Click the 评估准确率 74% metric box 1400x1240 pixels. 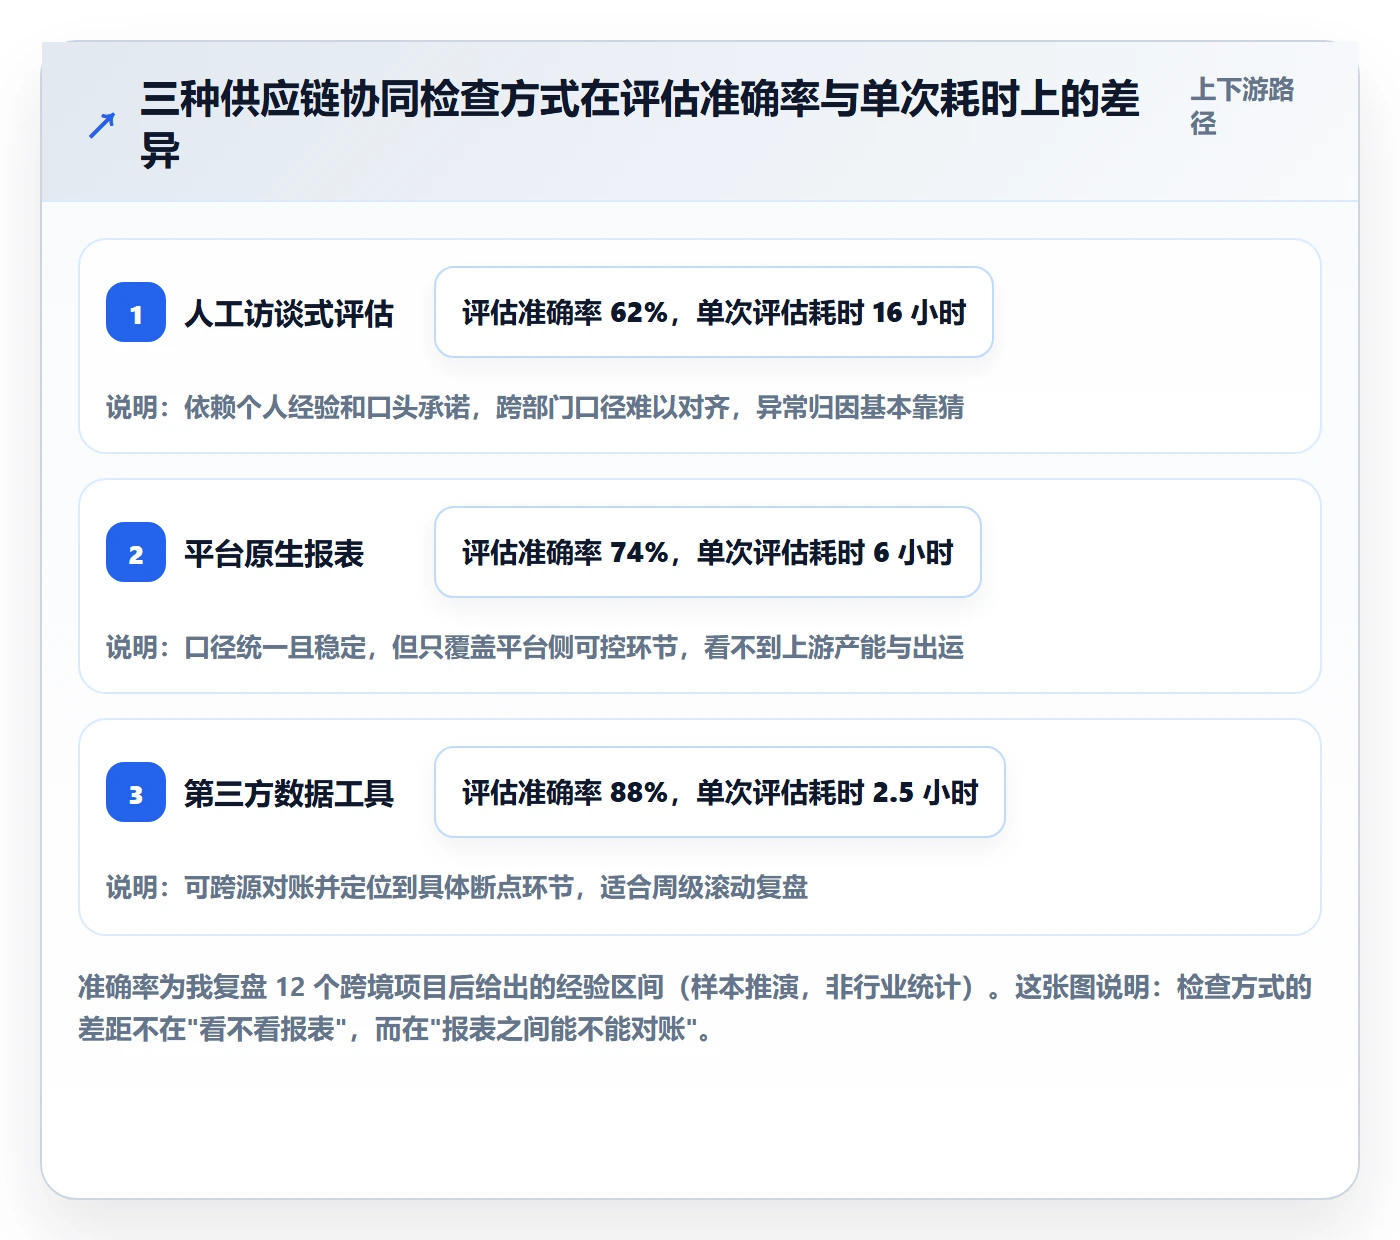[x=708, y=552]
